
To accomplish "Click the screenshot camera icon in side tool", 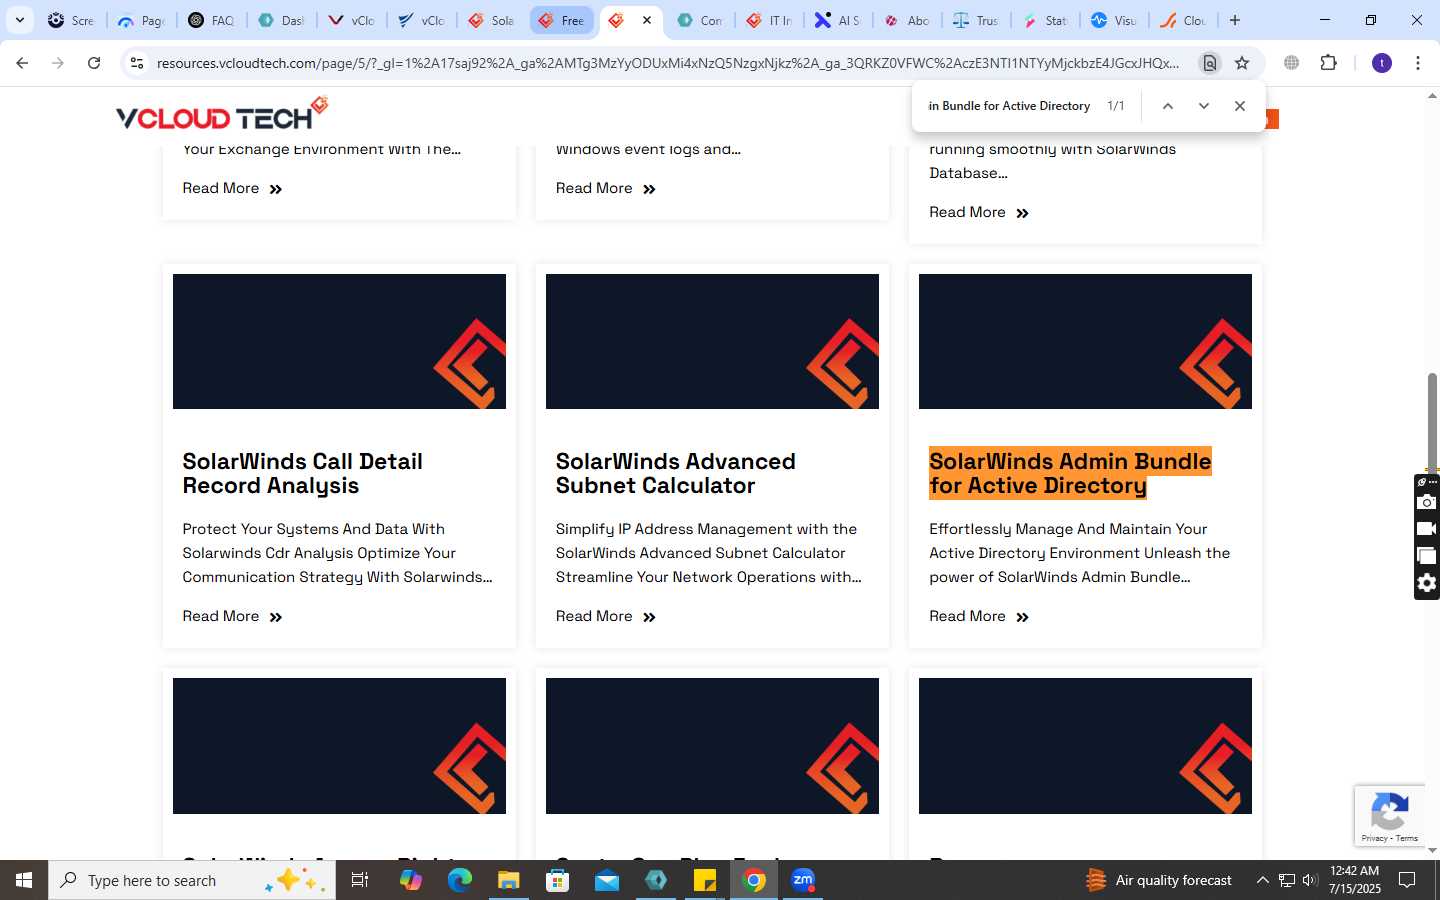I will click(x=1427, y=502).
